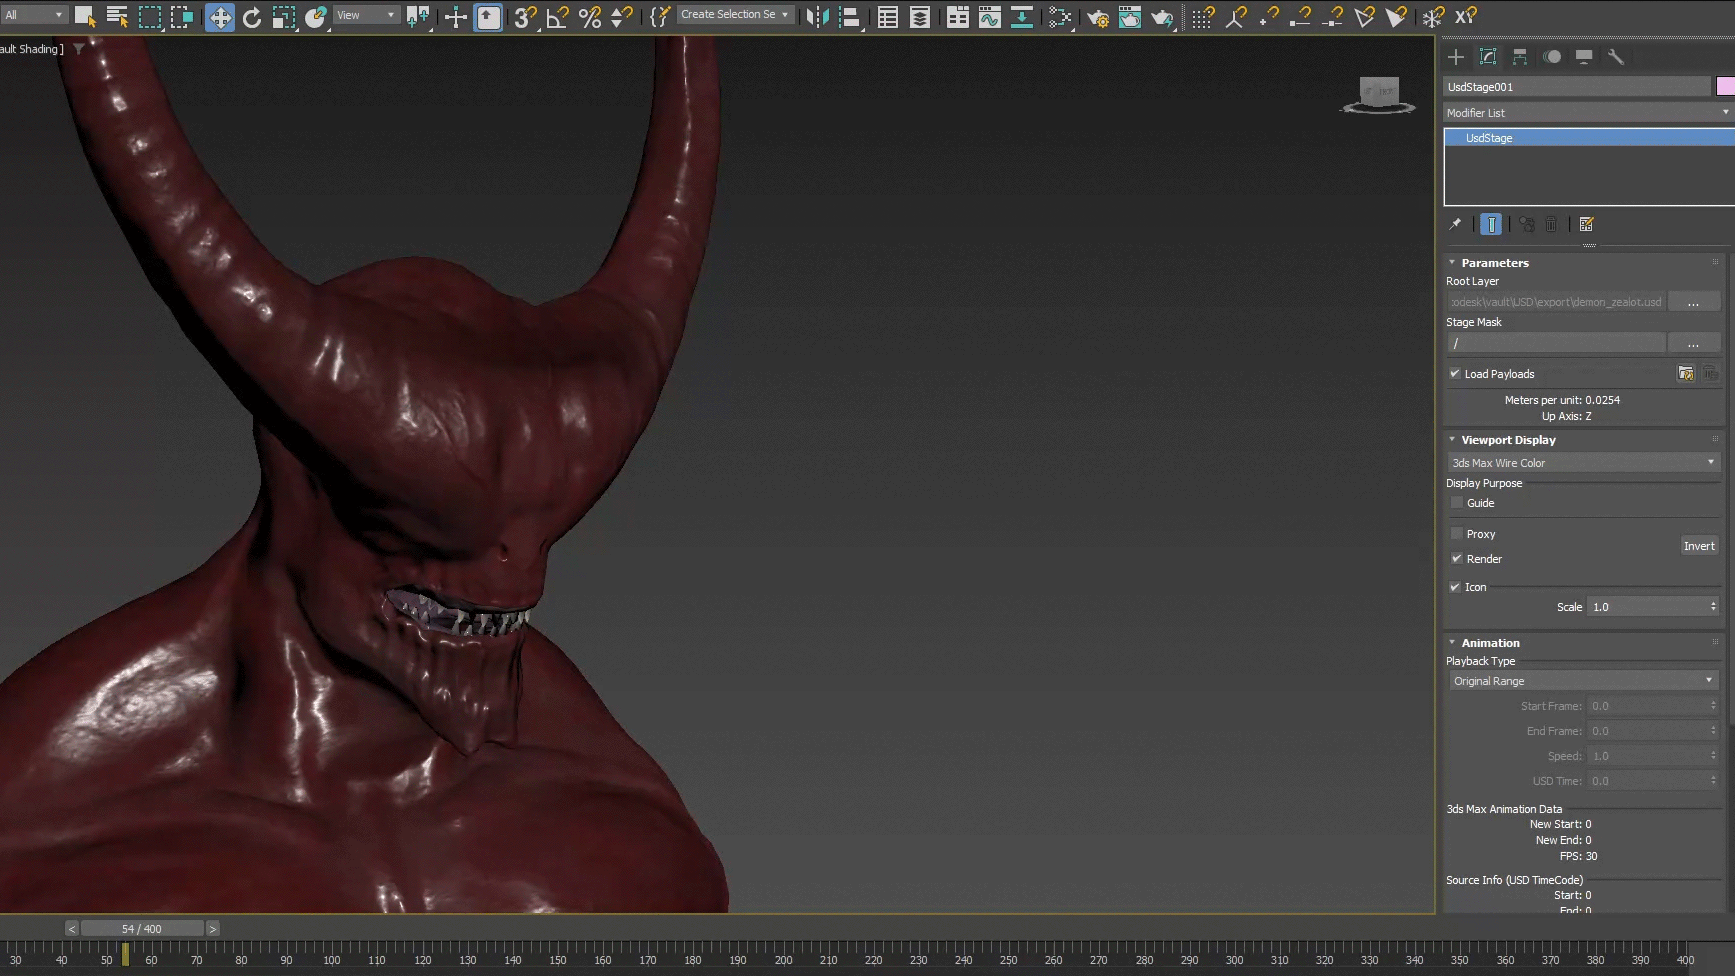
Task: Click the frame counter field showing 54/400
Action: click(140, 928)
